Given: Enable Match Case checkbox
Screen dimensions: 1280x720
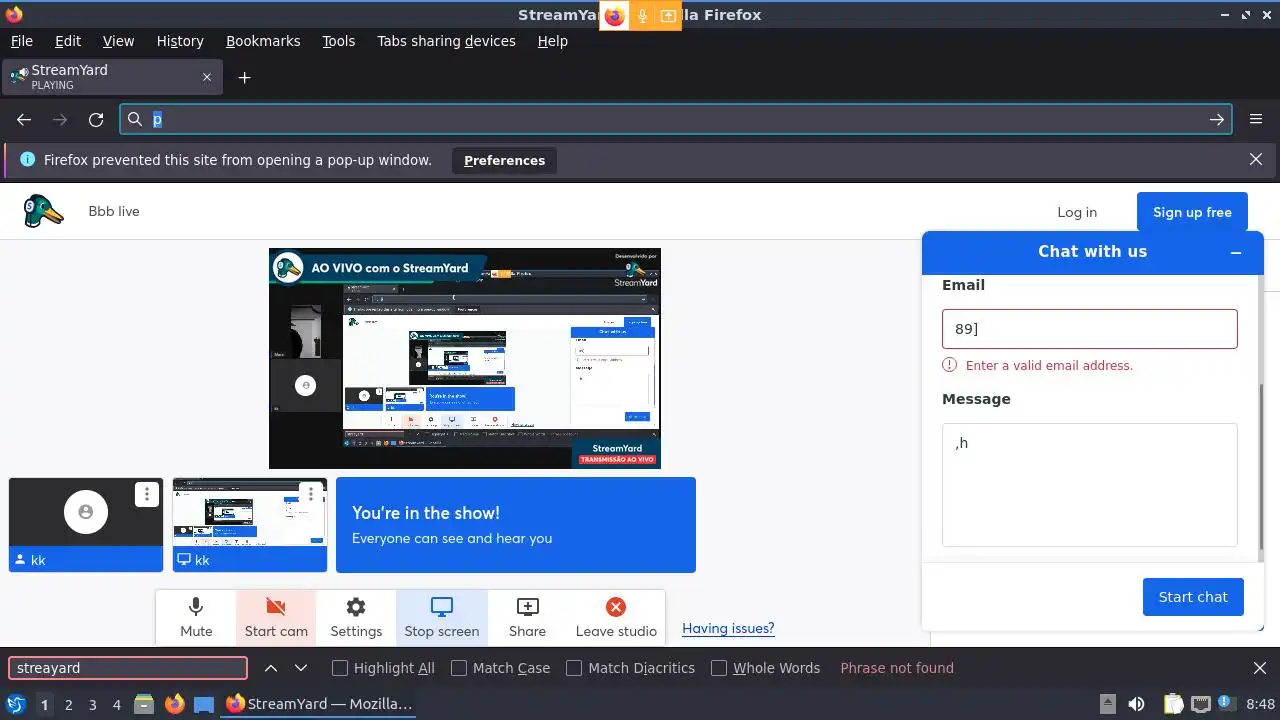Looking at the screenshot, I should [x=459, y=668].
